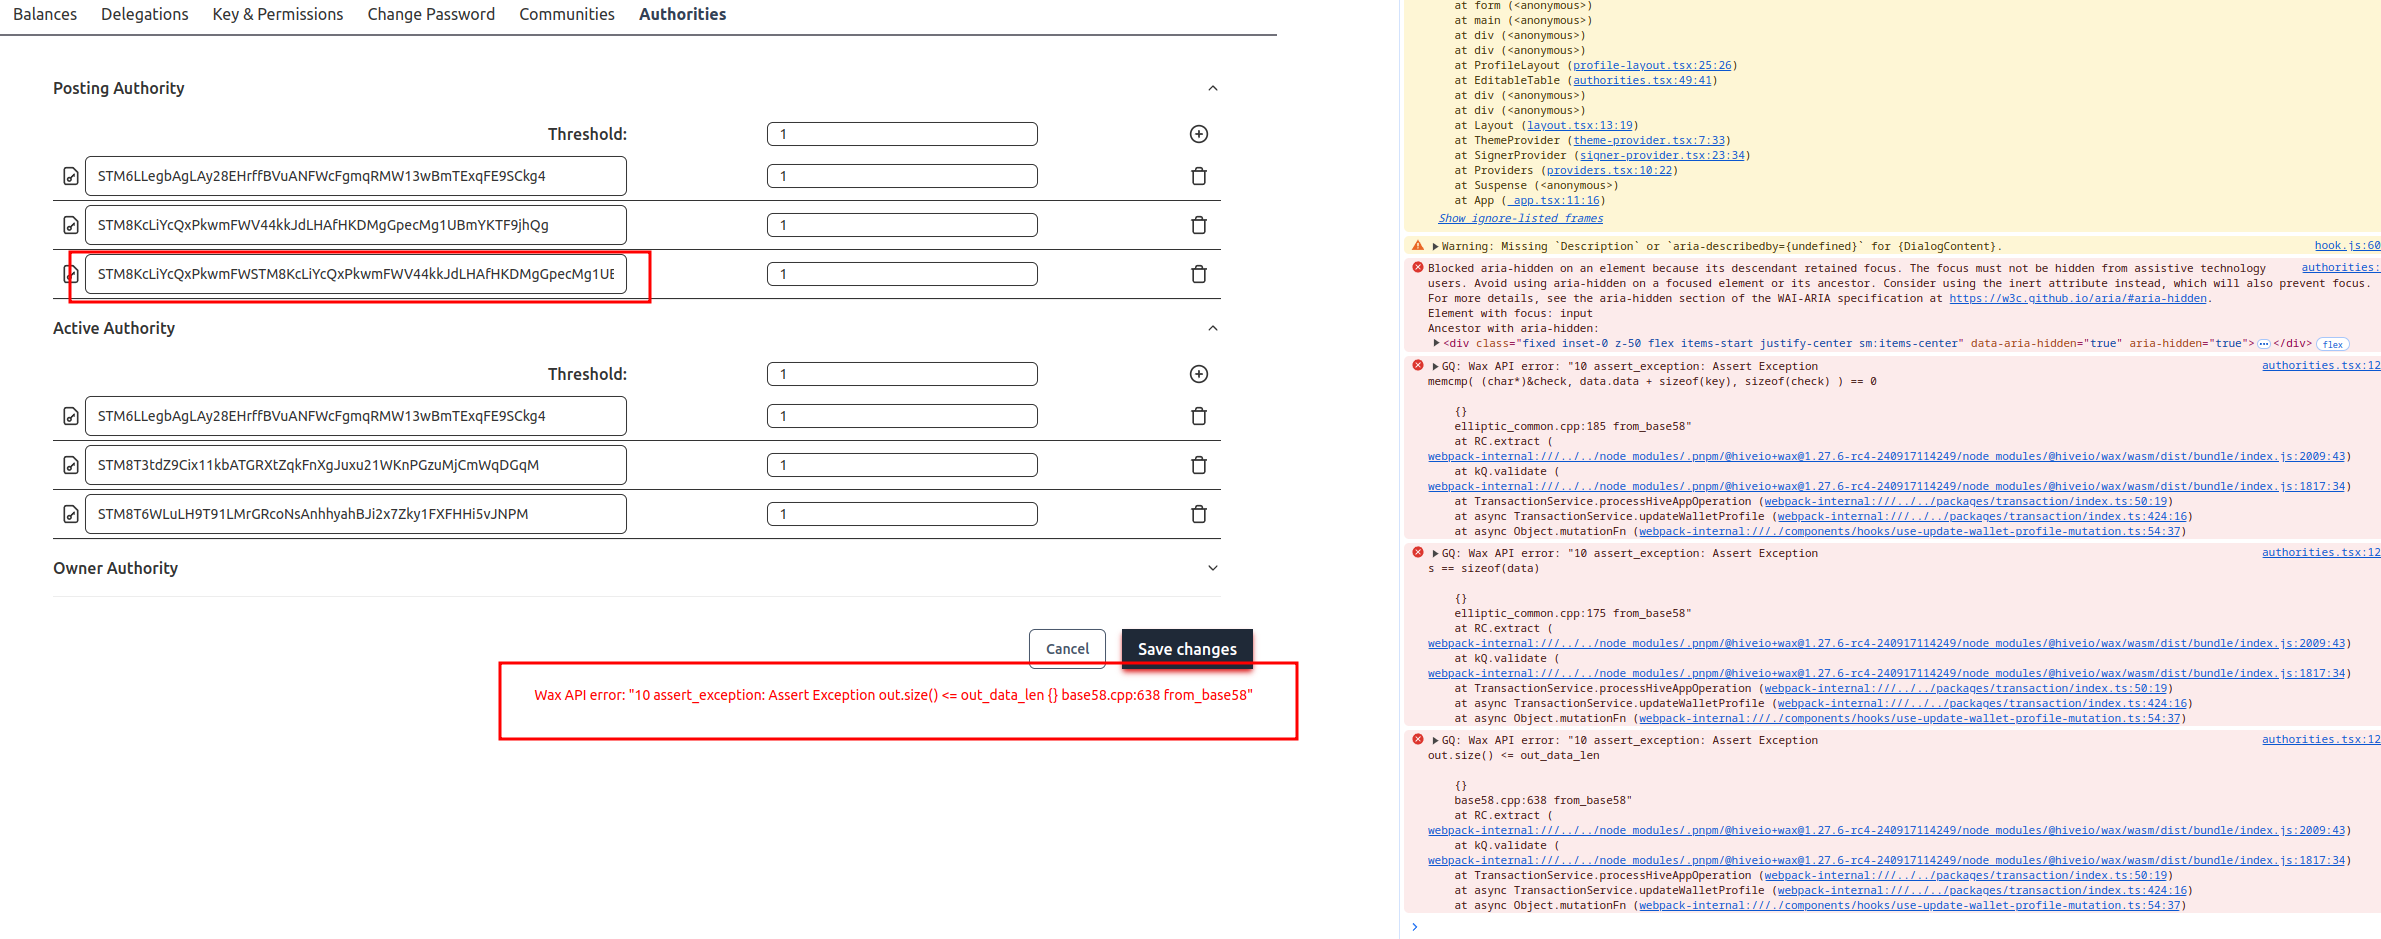
Task: Delete the first Posting Authority key STM6LLegb
Action: click(x=1198, y=176)
